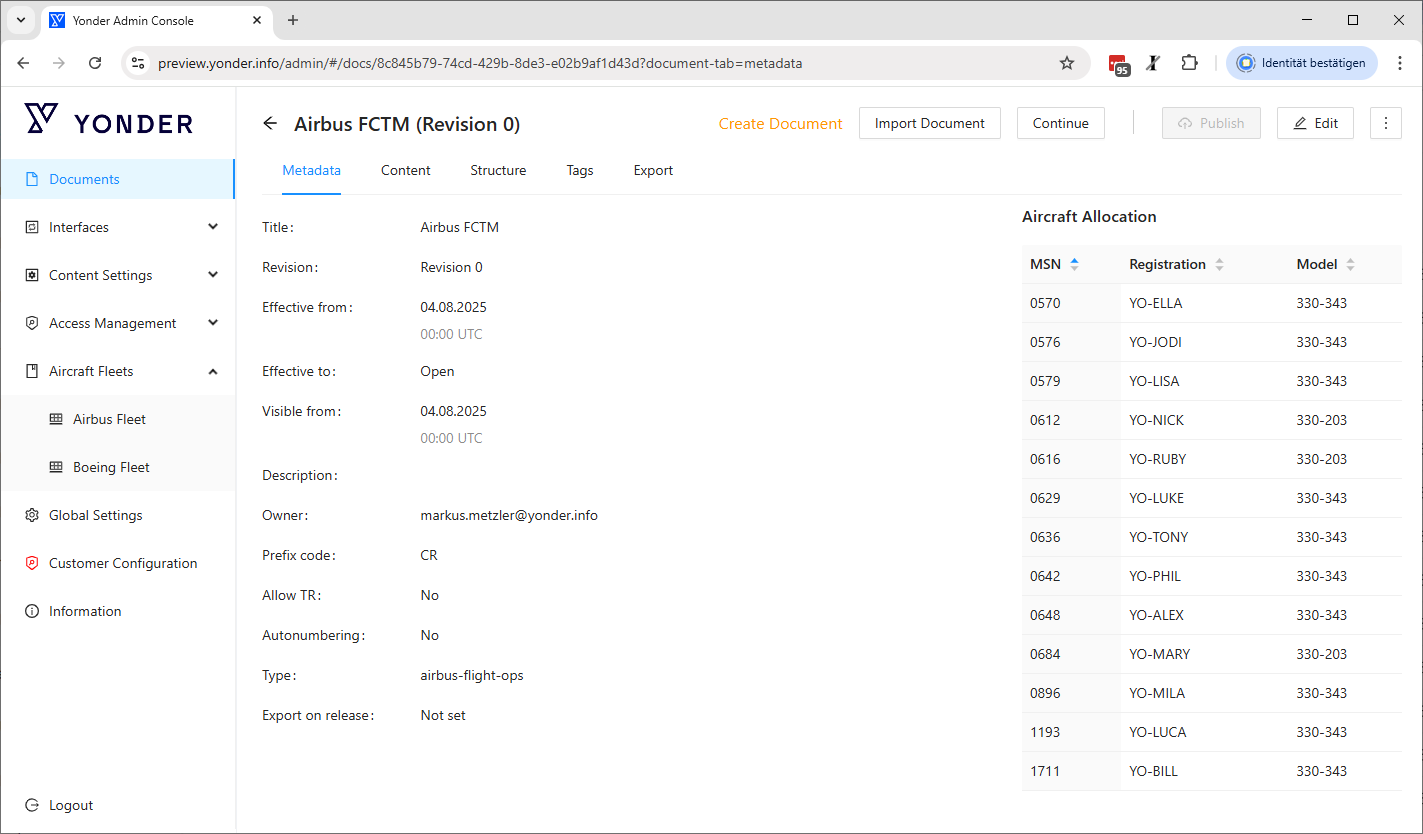Open the tab search dropdown arrow

[x=21, y=20]
